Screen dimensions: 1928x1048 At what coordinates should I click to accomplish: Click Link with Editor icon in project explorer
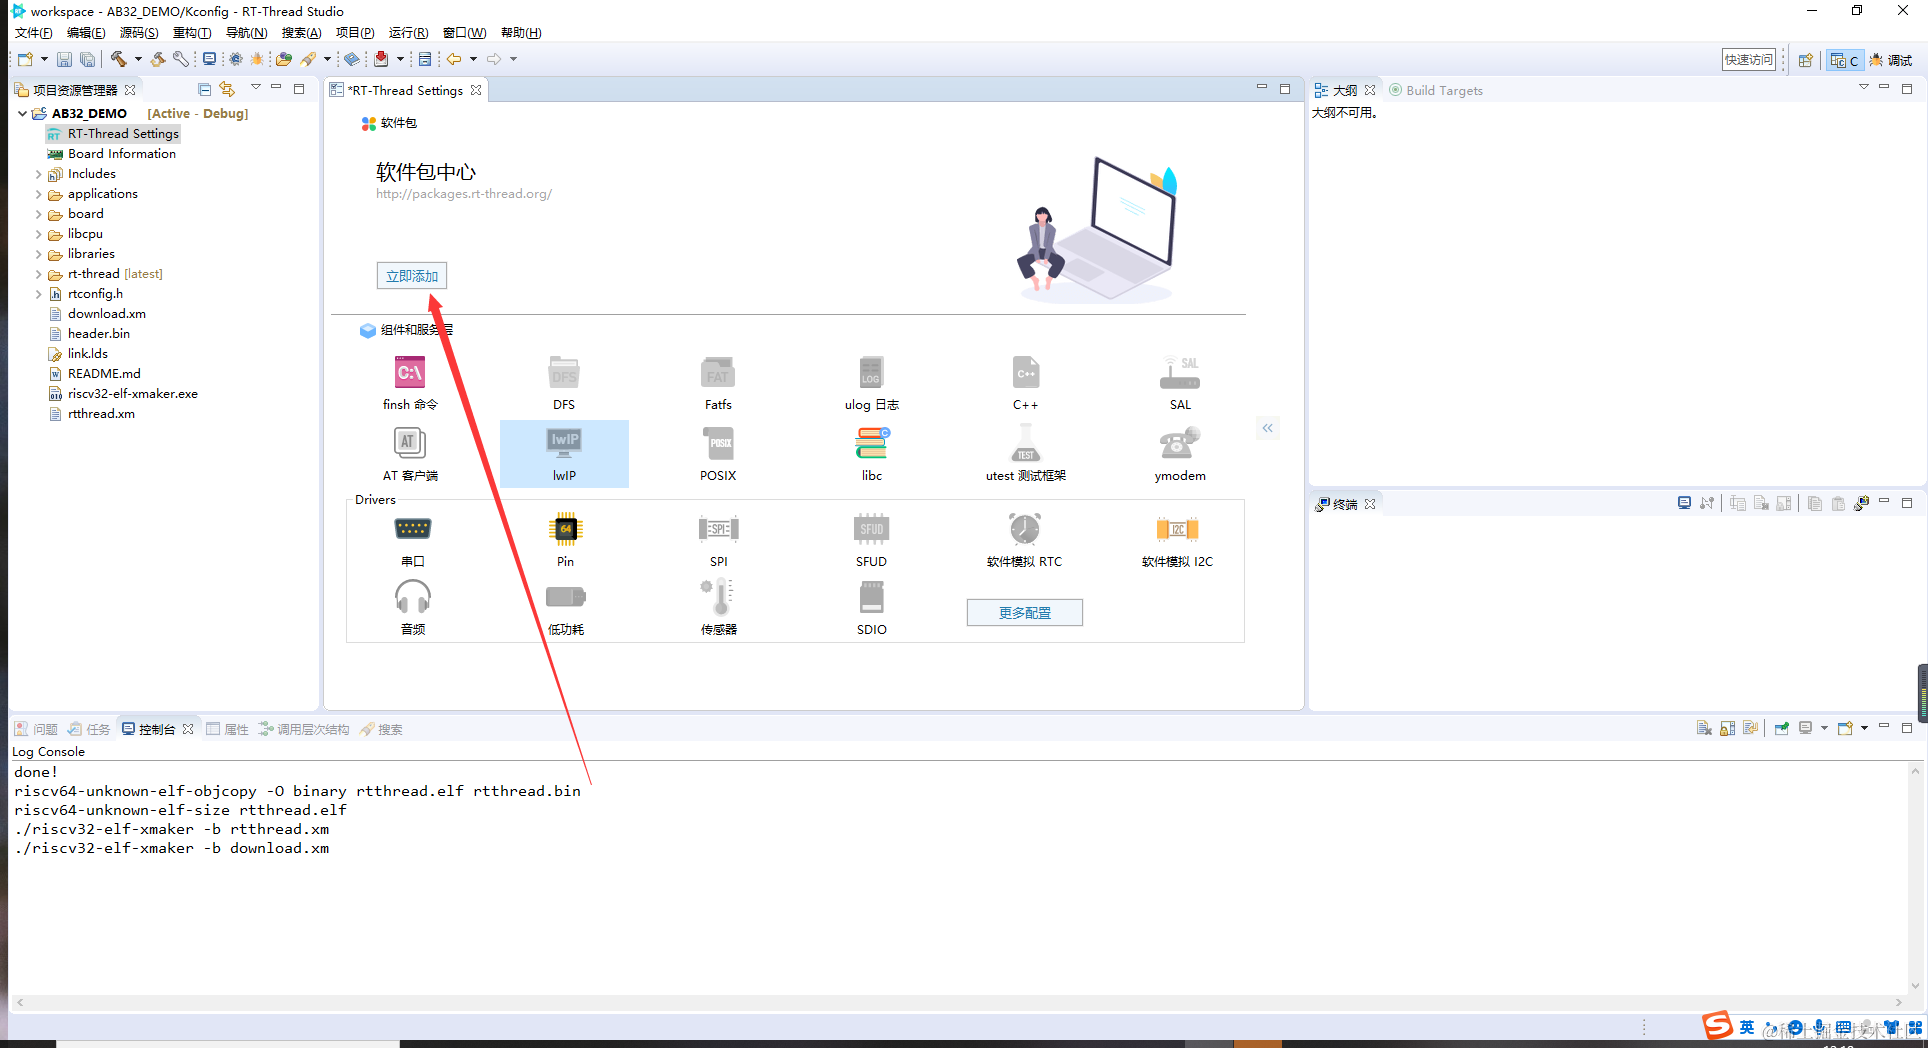[228, 89]
